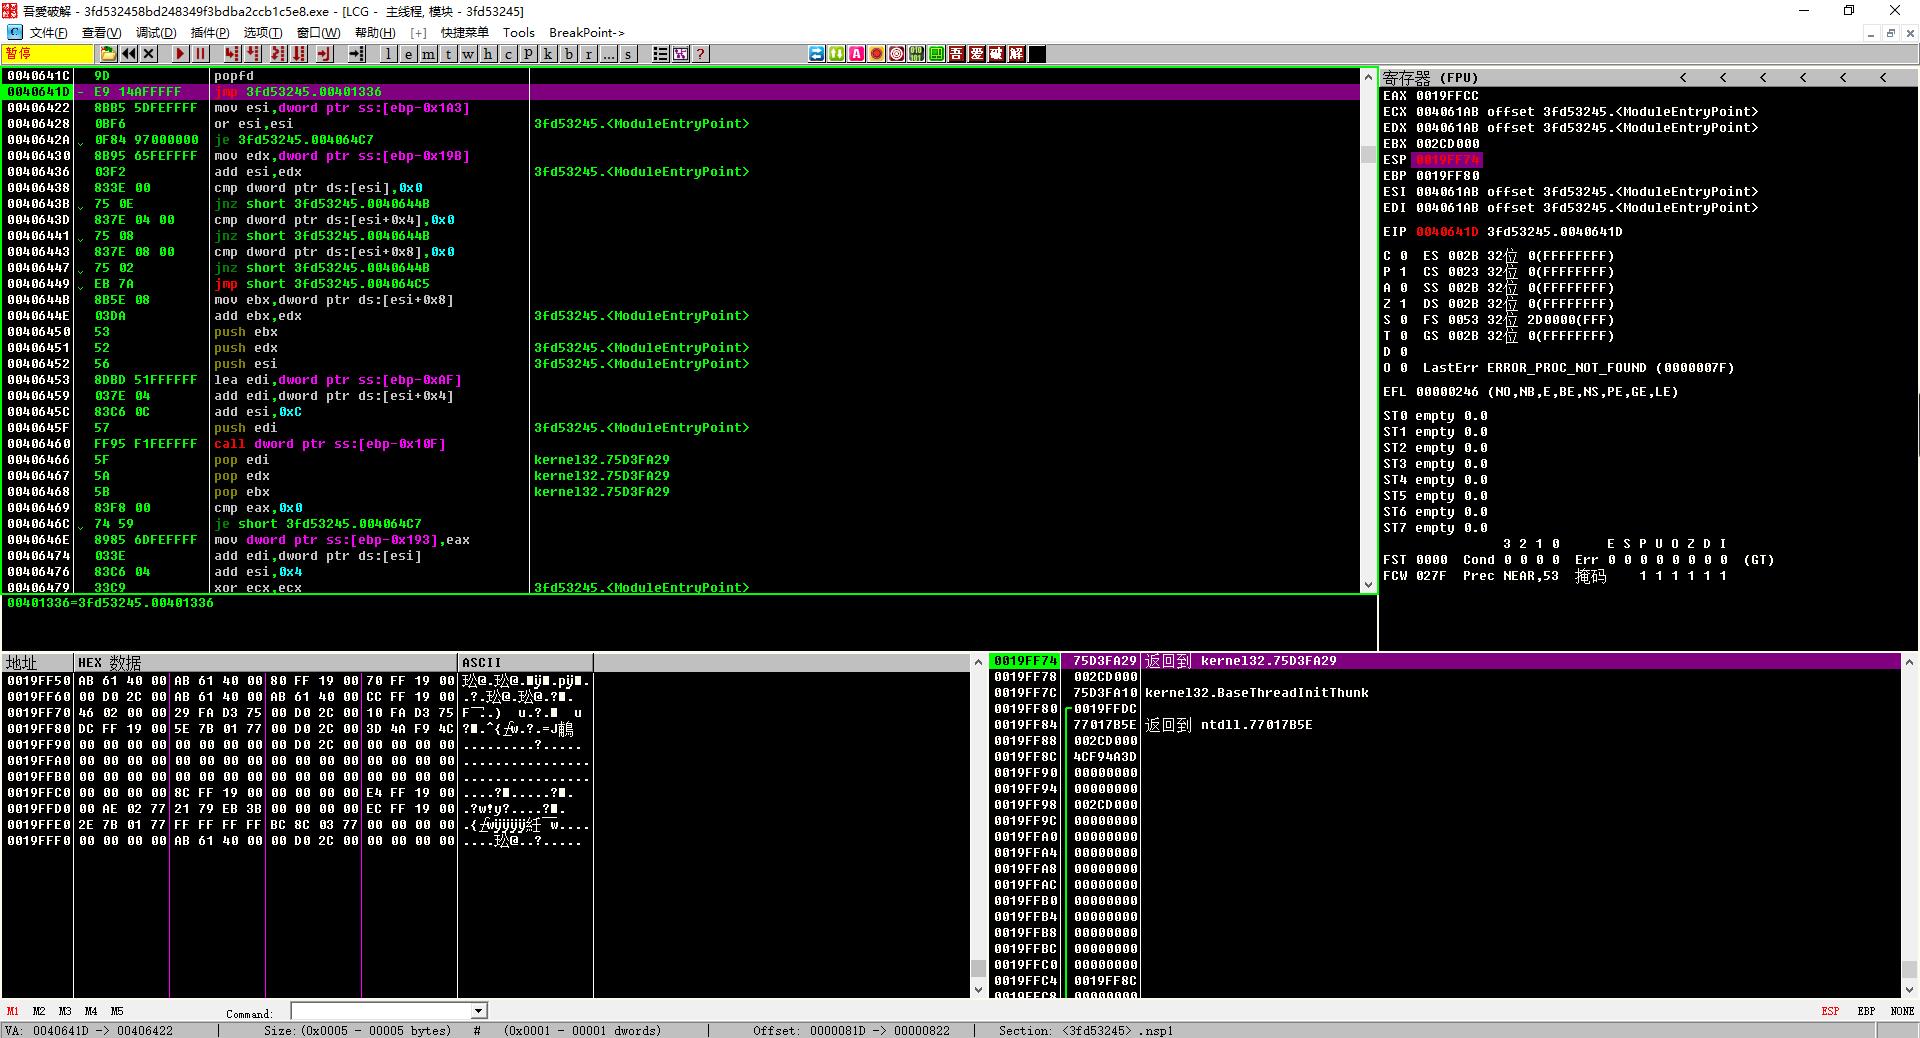Show Patches with 'P' button
Image resolution: width=1920 pixels, height=1038 pixels.
(x=528, y=54)
